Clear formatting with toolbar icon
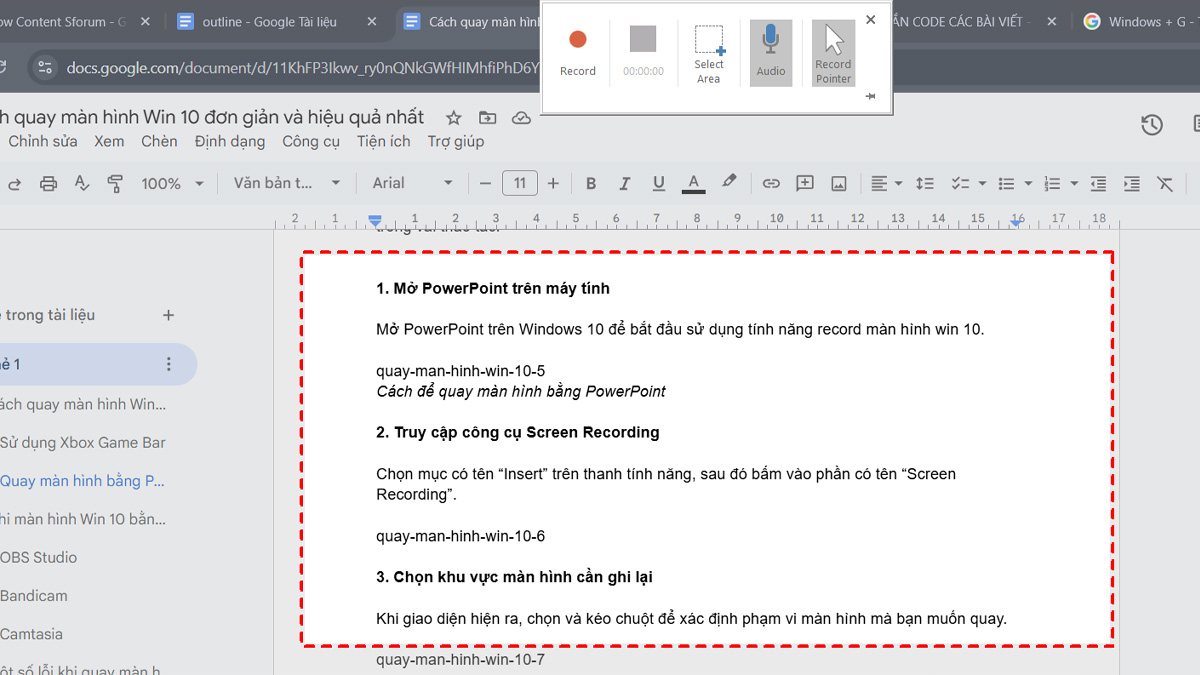Viewport: 1200px width, 675px height. (1165, 183)
